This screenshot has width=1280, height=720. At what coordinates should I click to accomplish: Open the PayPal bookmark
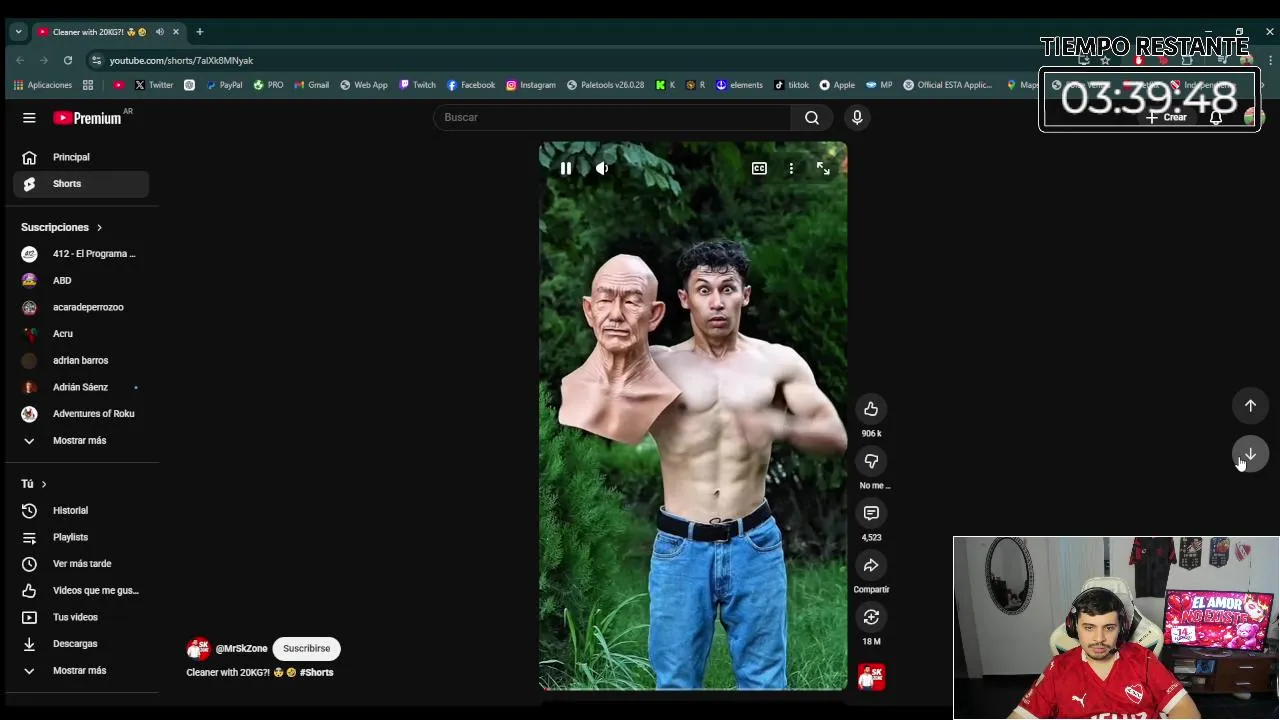pos(225,85)
